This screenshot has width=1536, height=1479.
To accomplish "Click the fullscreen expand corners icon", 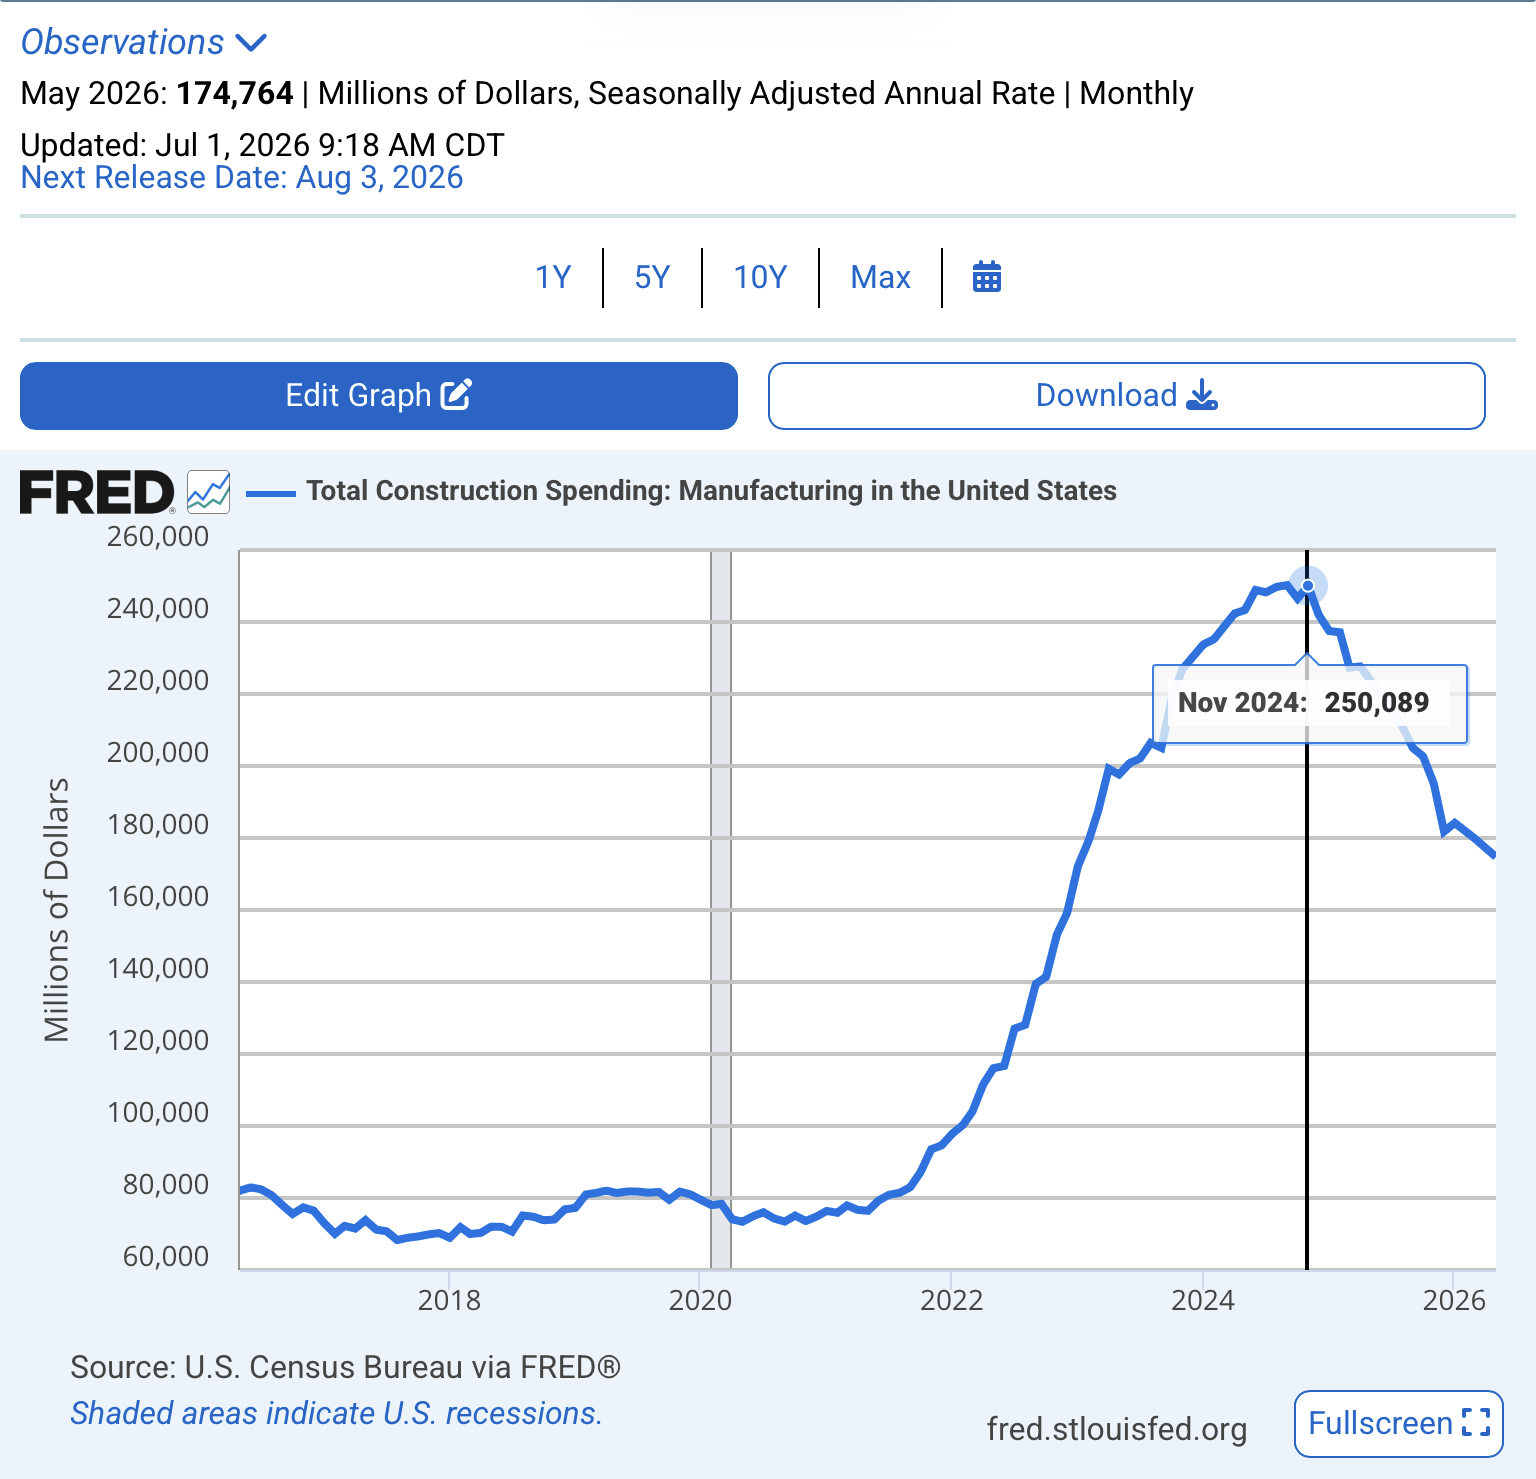I will 1476,1422.
